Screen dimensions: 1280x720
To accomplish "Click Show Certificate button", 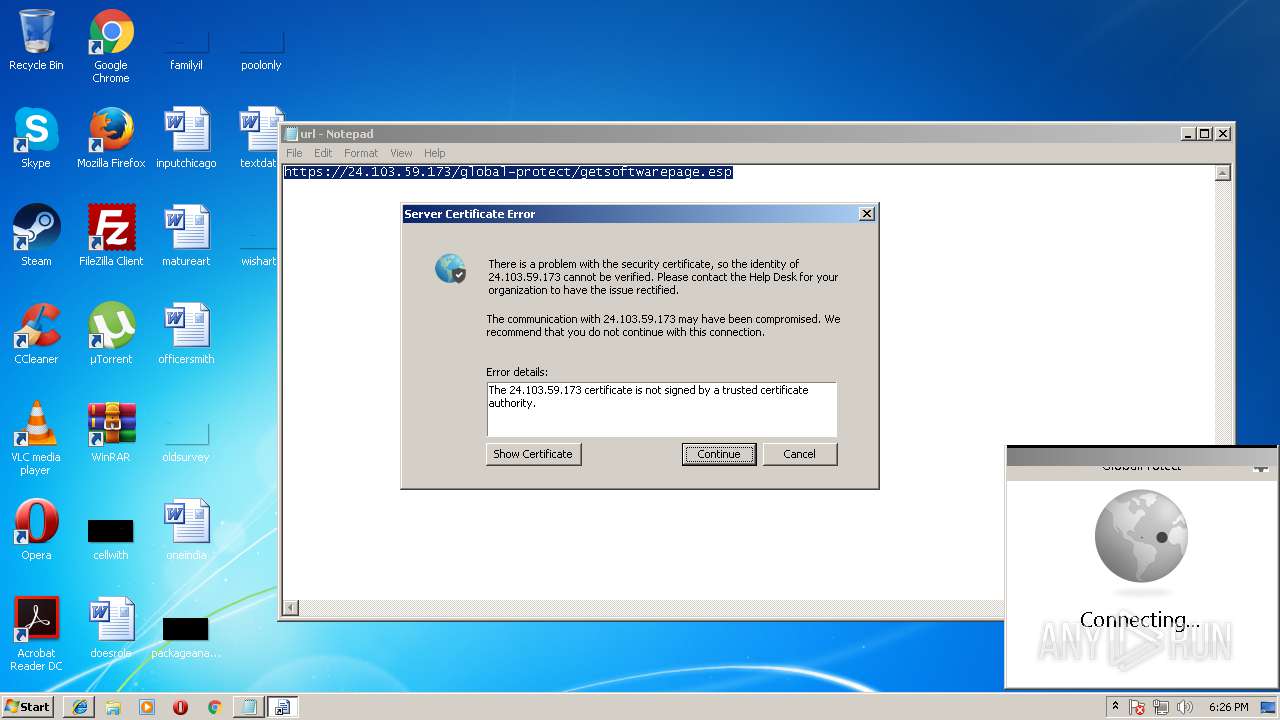I will coord(533,454).
